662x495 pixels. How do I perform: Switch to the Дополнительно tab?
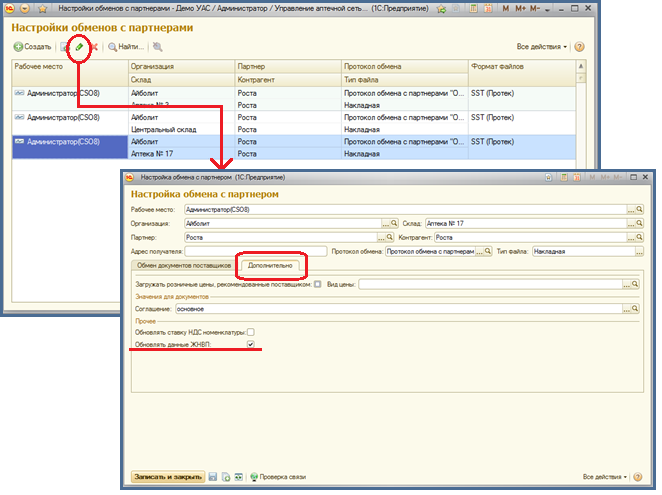pos(270,265)
